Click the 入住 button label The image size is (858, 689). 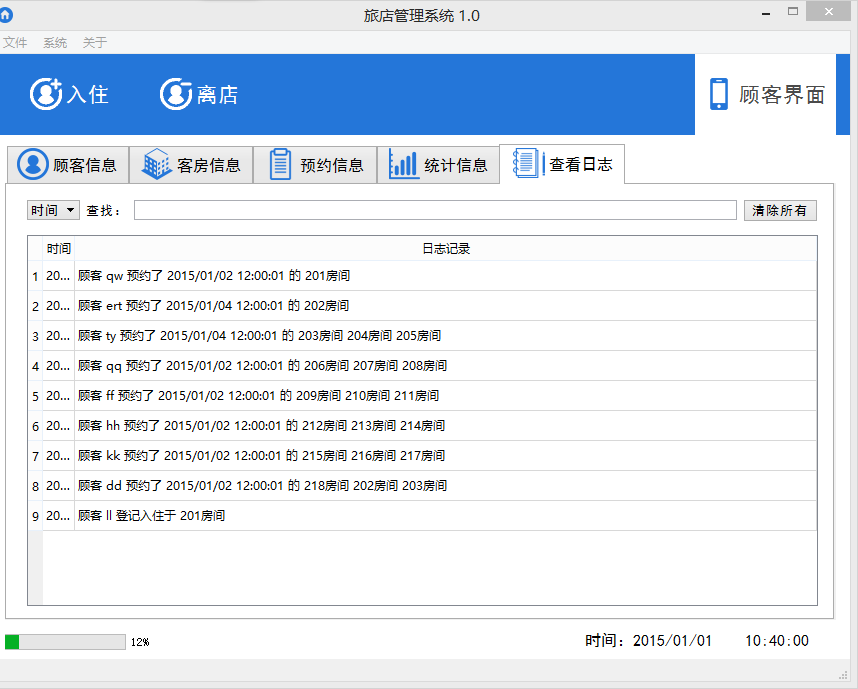click(88, 94)
